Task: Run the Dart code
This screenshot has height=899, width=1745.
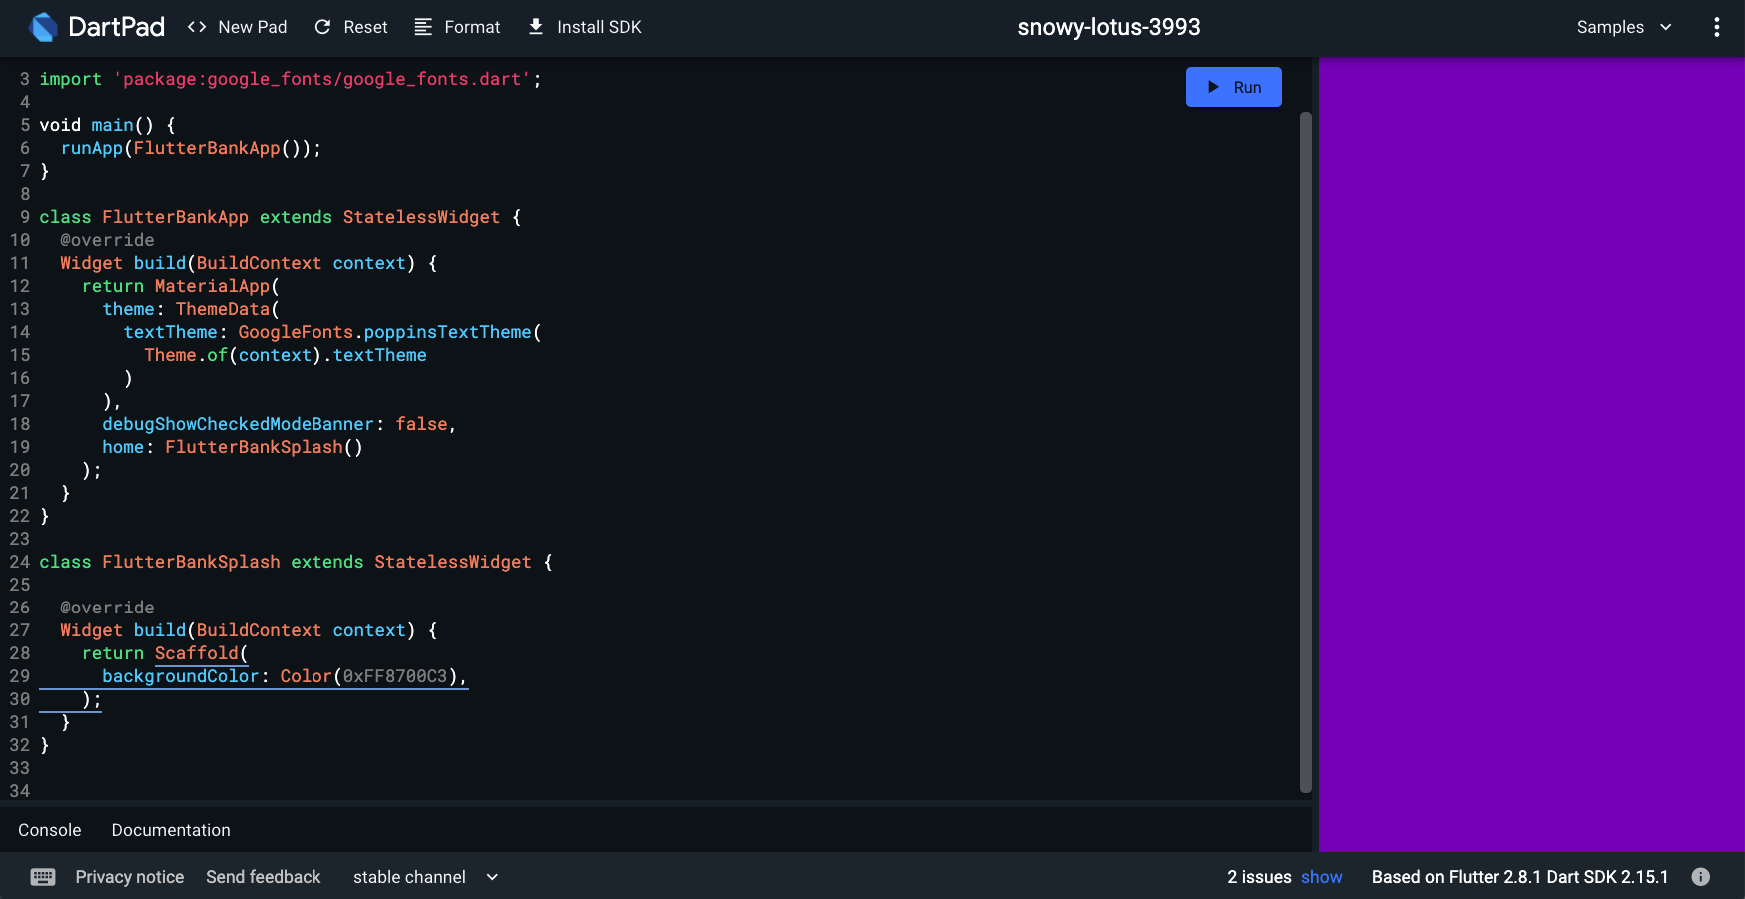Action: pos(1234,87)
